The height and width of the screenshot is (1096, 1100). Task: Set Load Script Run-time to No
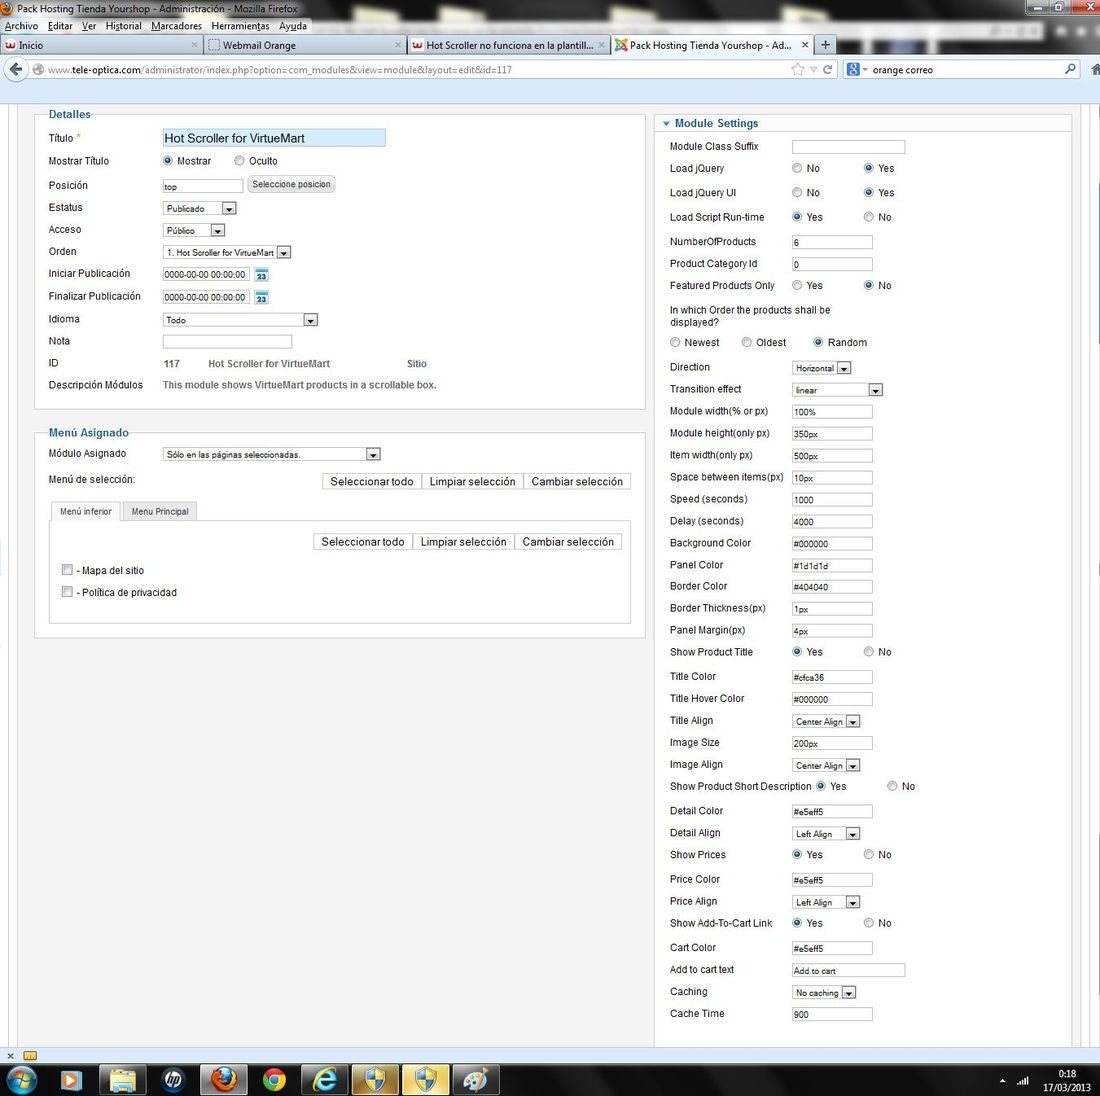tap(868, 217)
